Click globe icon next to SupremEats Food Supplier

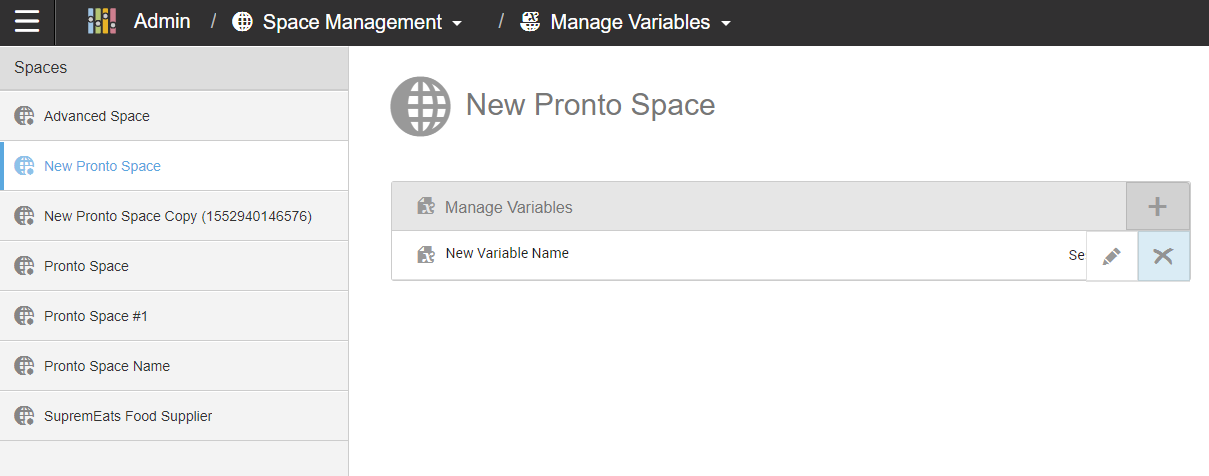(24, 416)
